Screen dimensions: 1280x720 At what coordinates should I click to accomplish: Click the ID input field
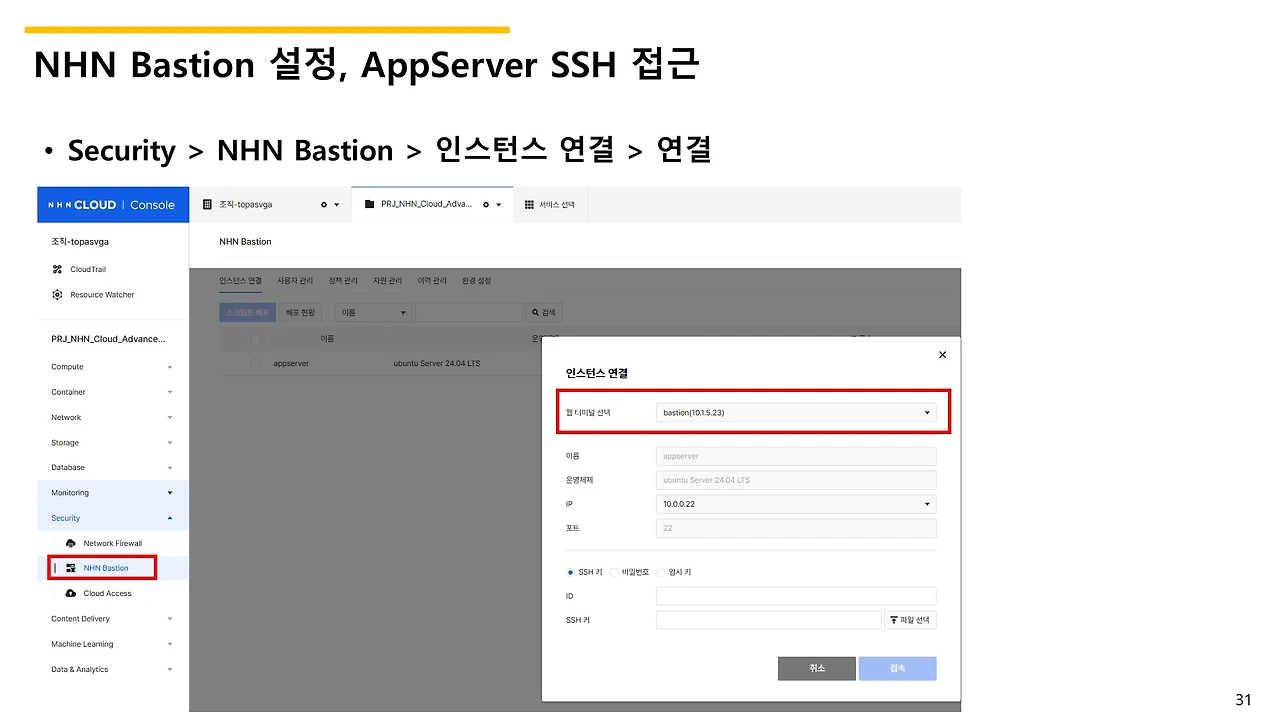point(796,596)
